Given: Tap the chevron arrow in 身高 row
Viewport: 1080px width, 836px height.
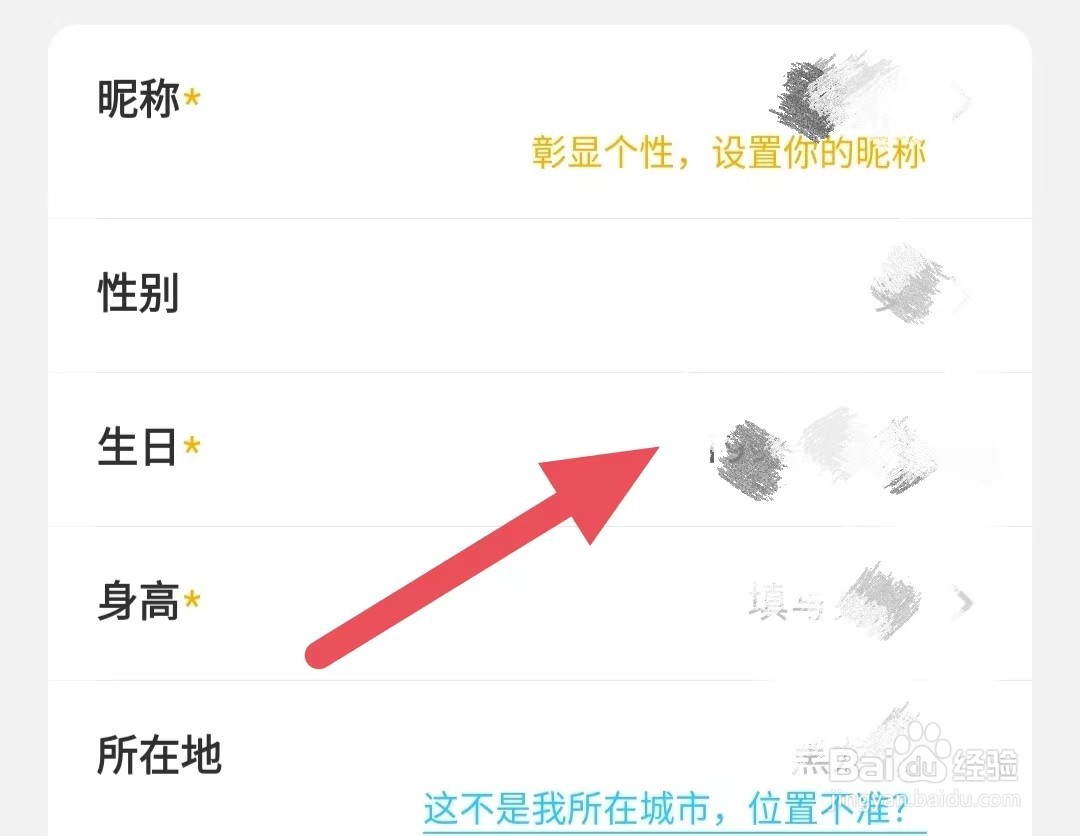Looking at the screenshot, I should pyautogui.click(x=965, y=602).
